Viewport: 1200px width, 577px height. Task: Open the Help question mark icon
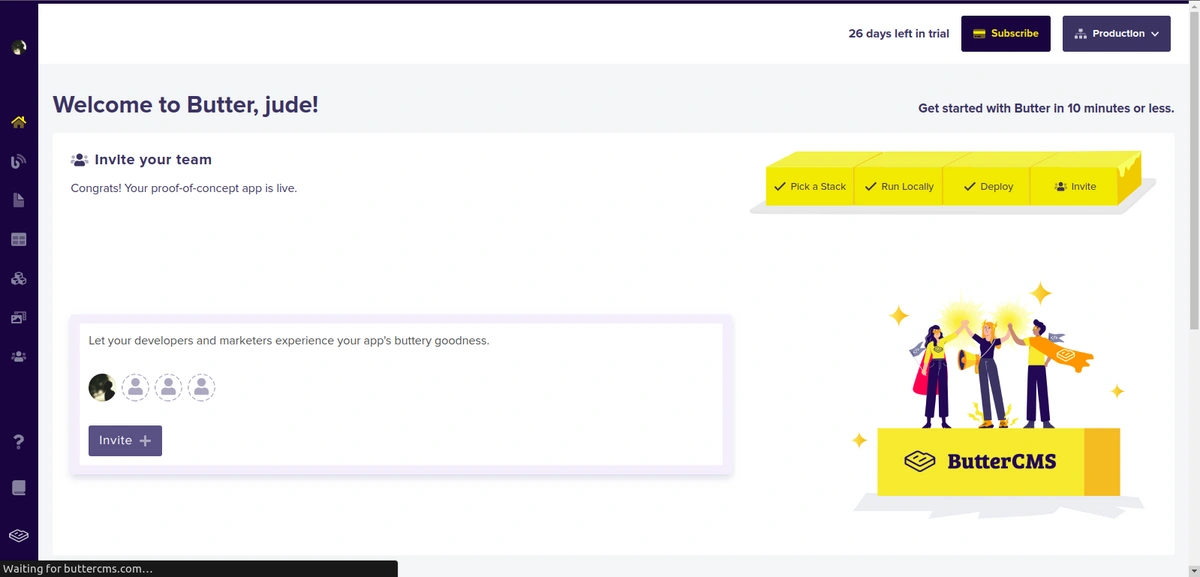click(18, 442)
